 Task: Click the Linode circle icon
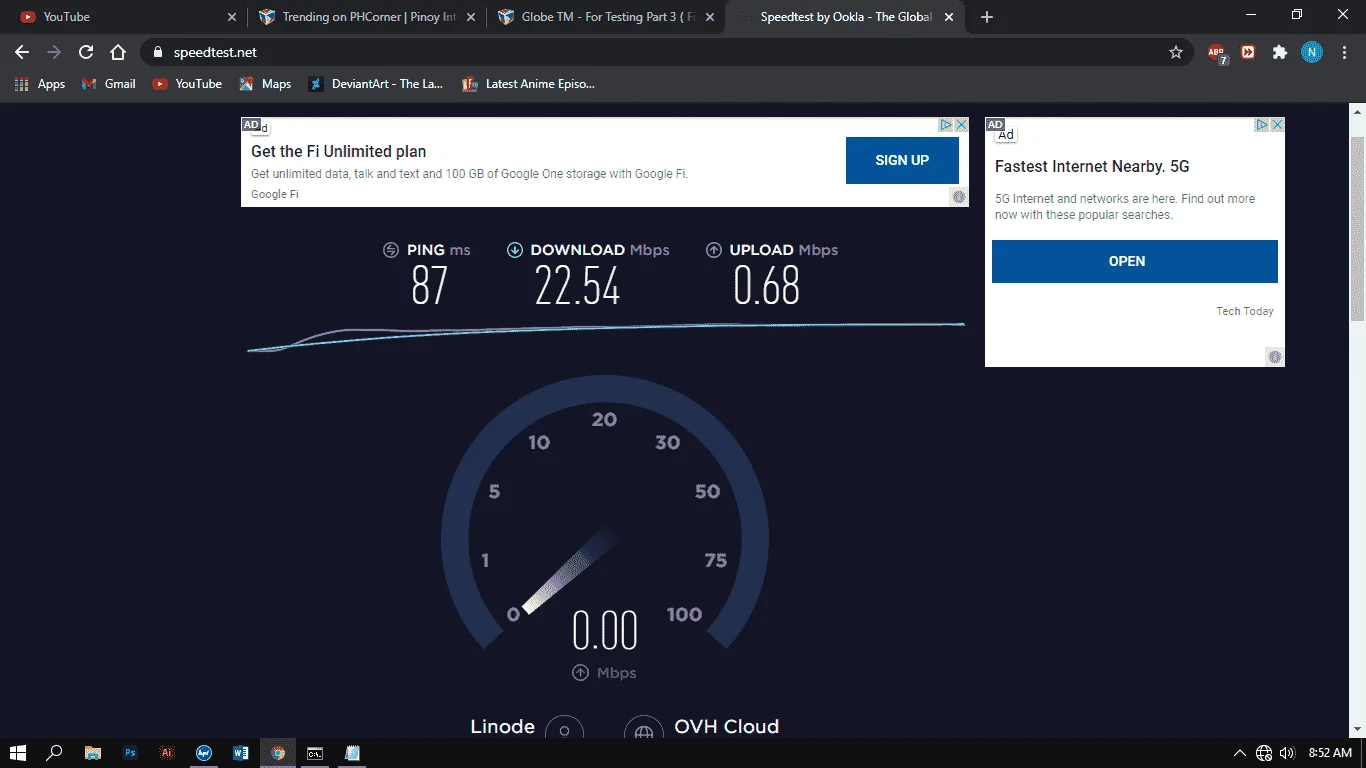[x=564, y=730]
